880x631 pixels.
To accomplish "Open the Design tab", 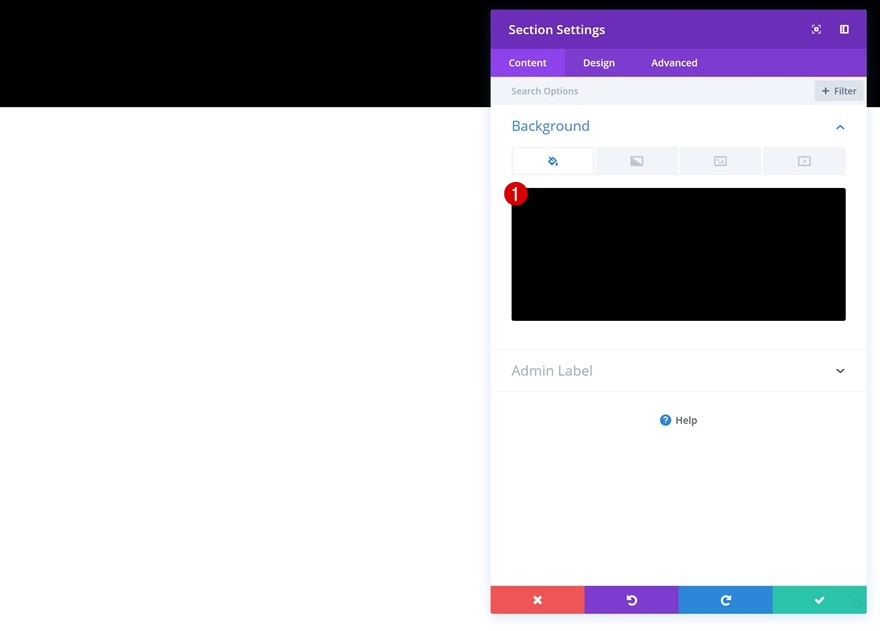I will (599, 63).
